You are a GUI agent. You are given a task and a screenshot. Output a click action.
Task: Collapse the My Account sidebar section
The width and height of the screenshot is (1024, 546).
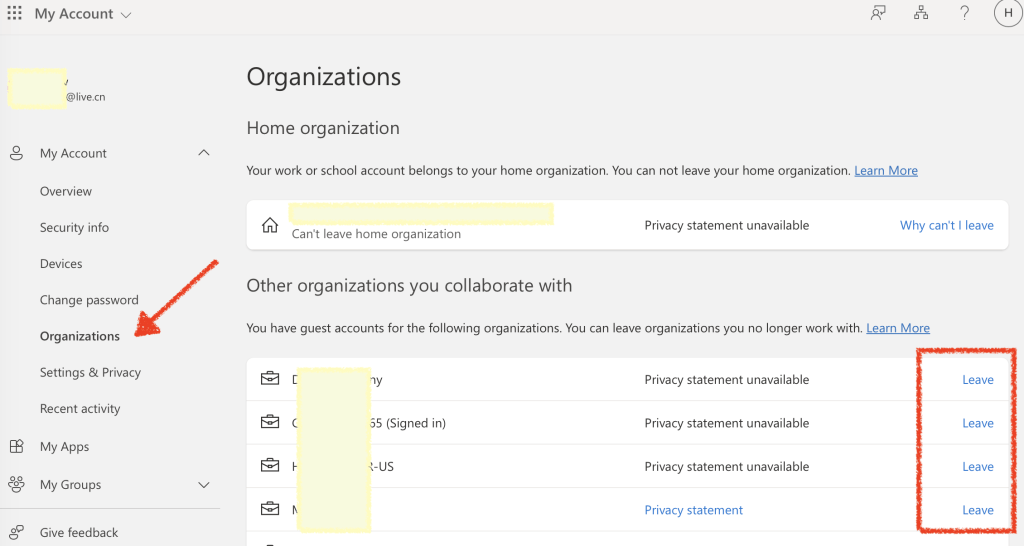click(x=204, y=153)
